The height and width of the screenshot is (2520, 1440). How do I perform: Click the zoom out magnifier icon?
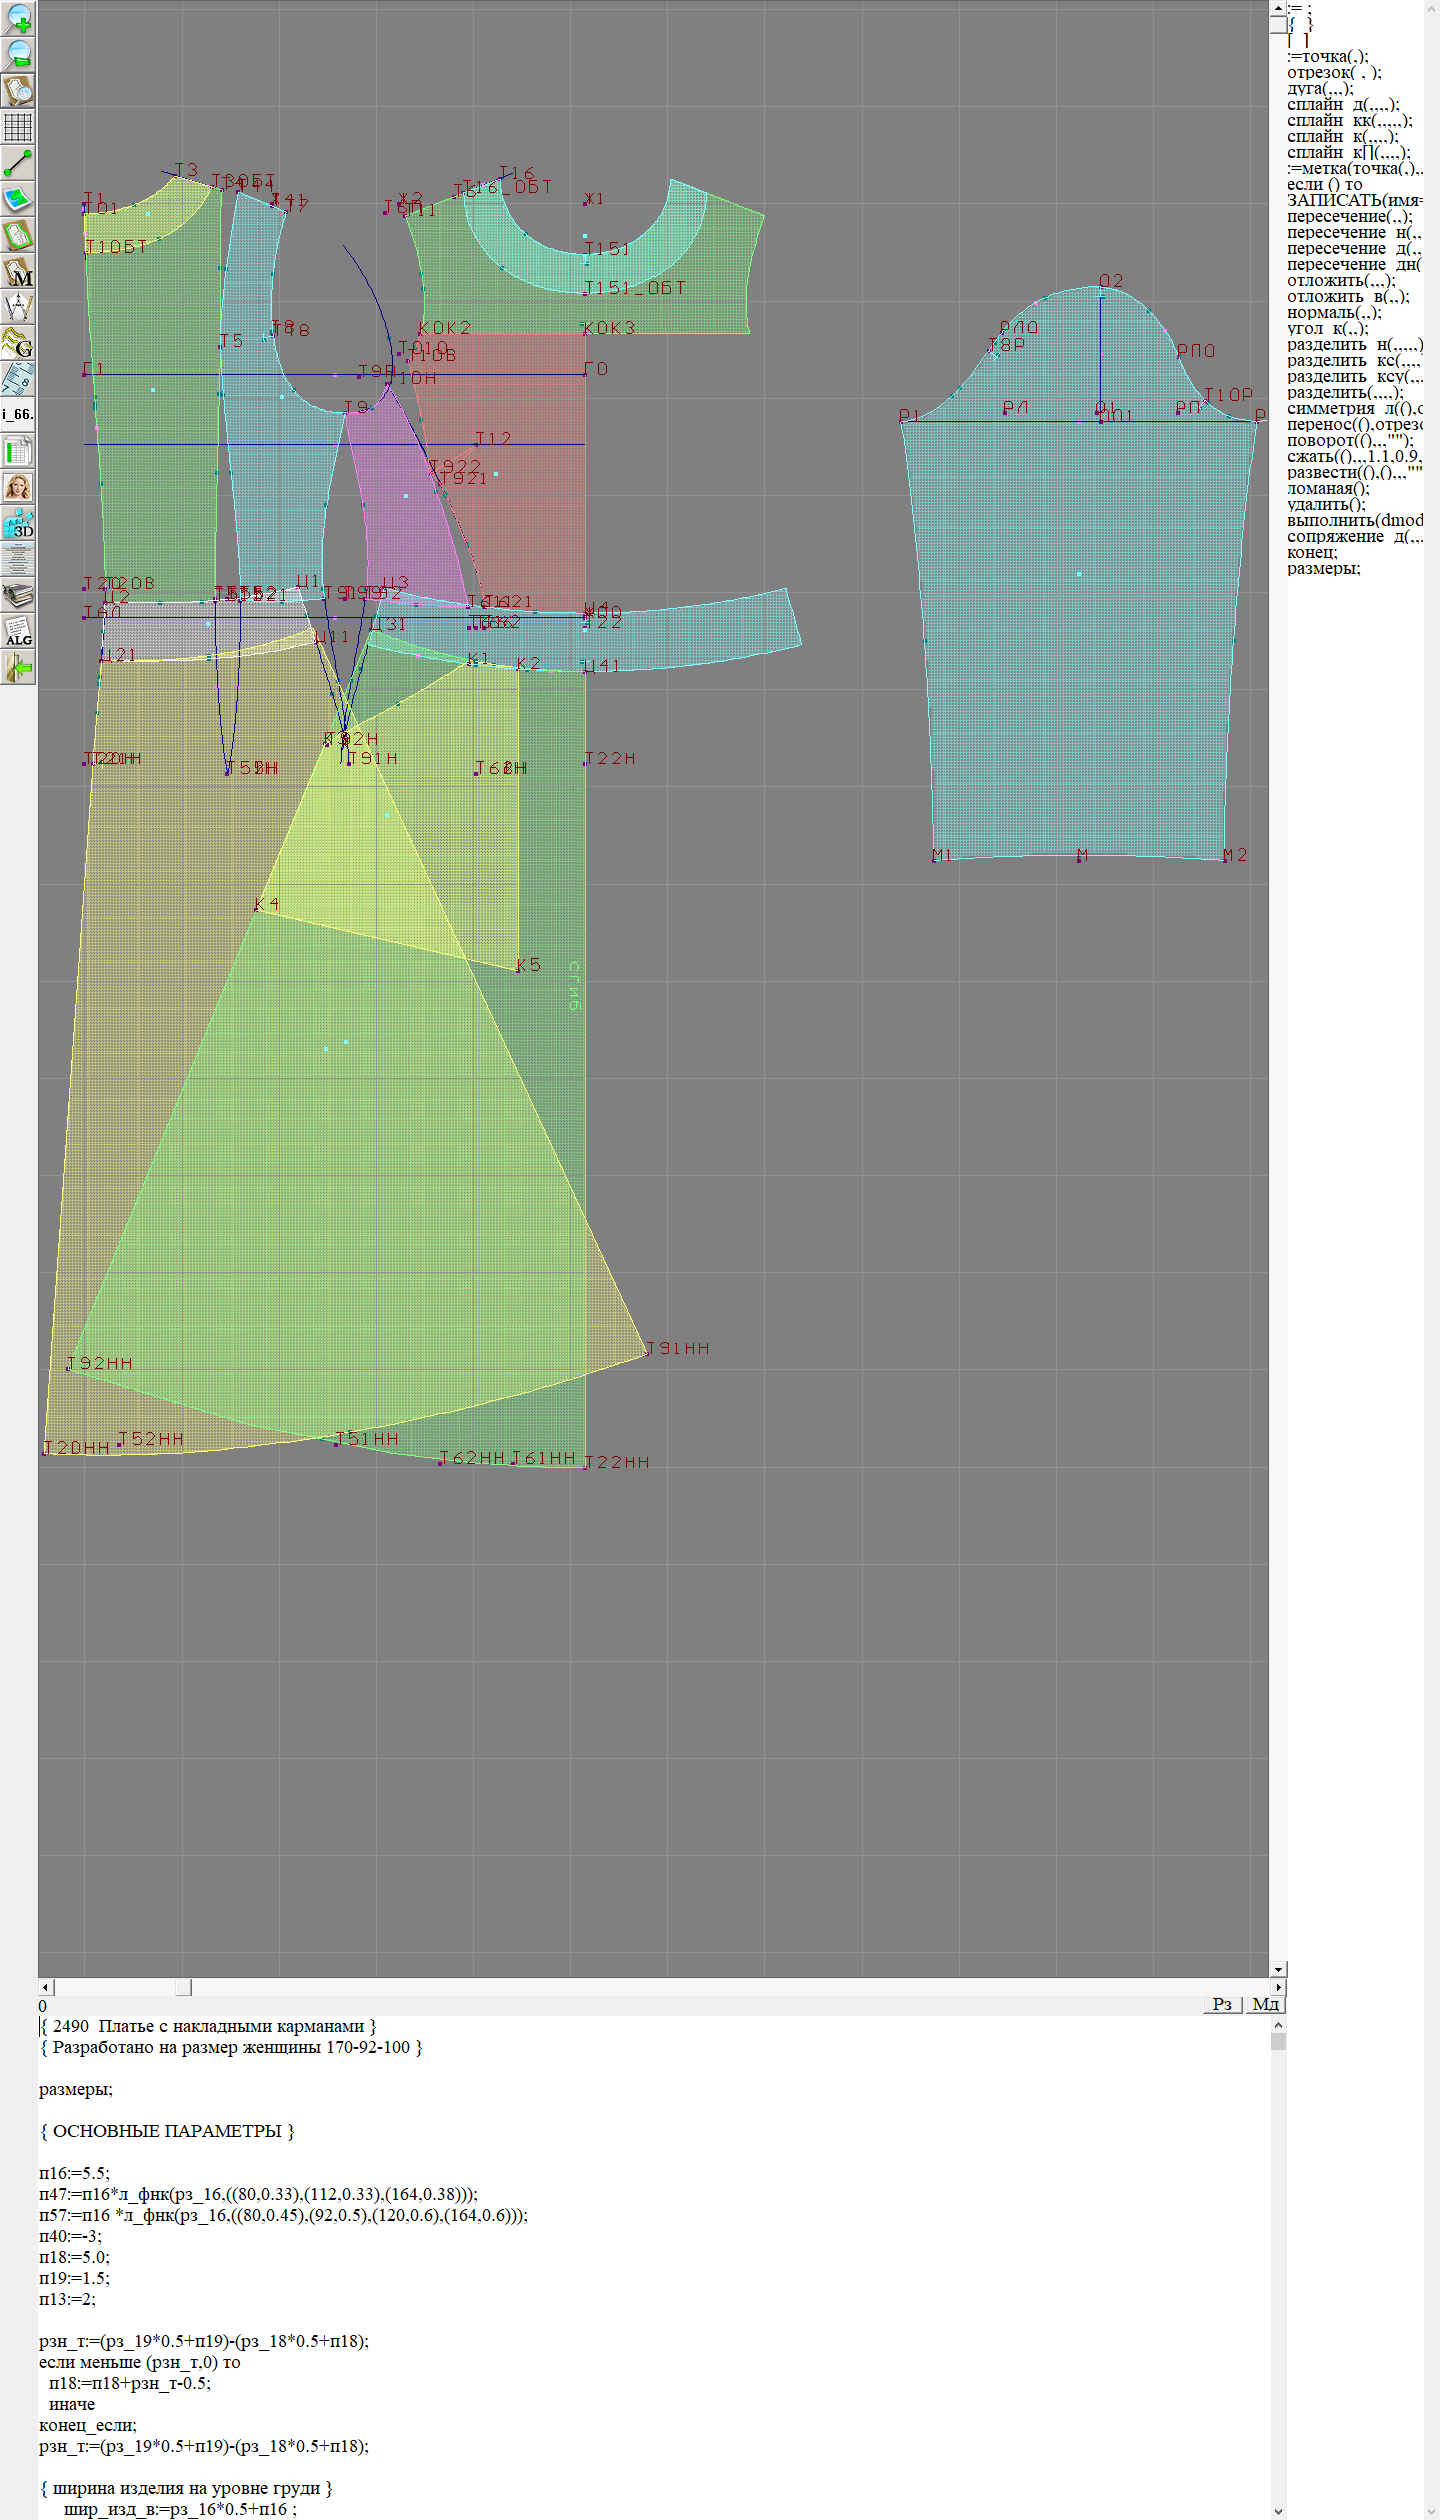18,54
